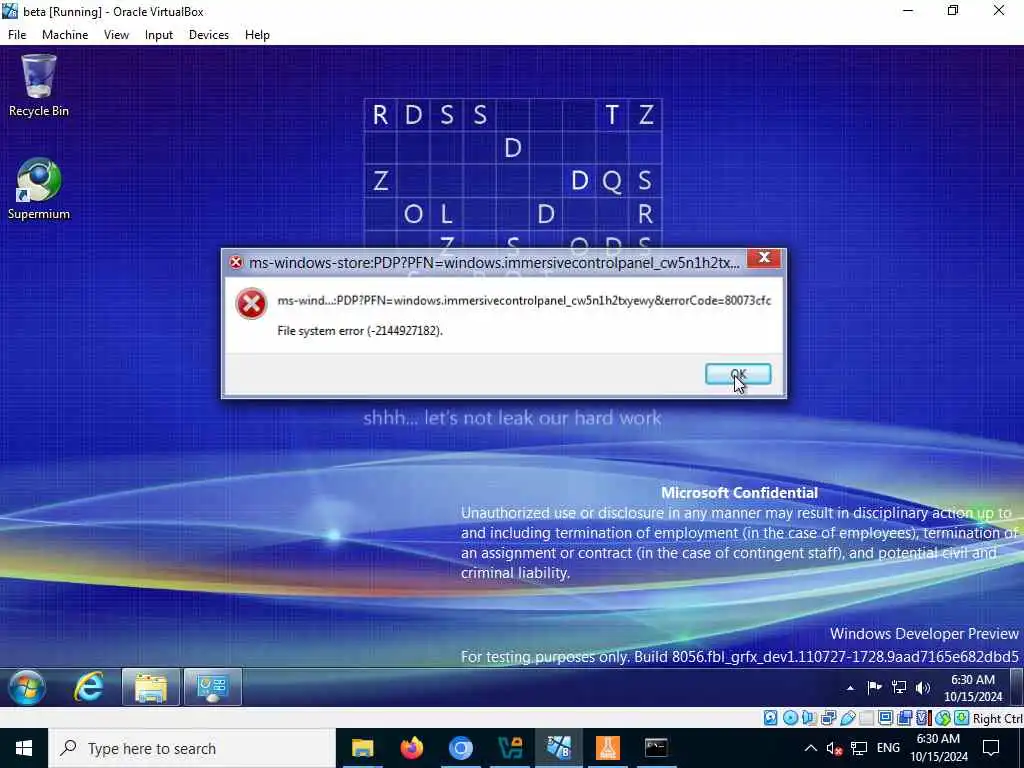Open guest network tray icon

(899, 687)
